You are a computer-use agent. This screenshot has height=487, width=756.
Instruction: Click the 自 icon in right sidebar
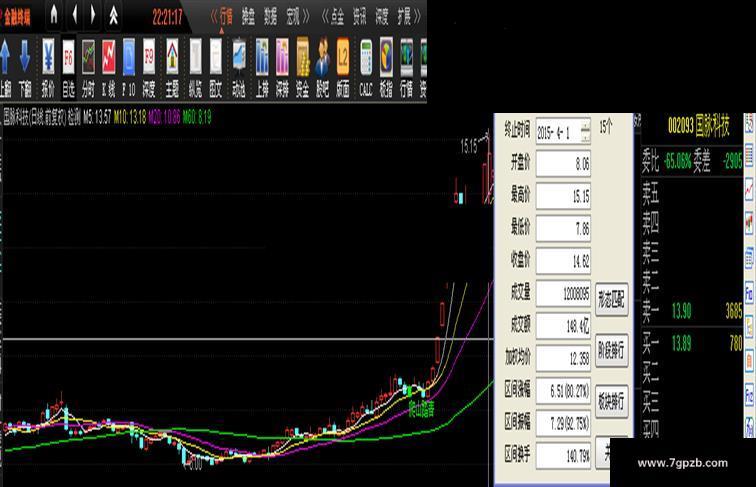750,361
